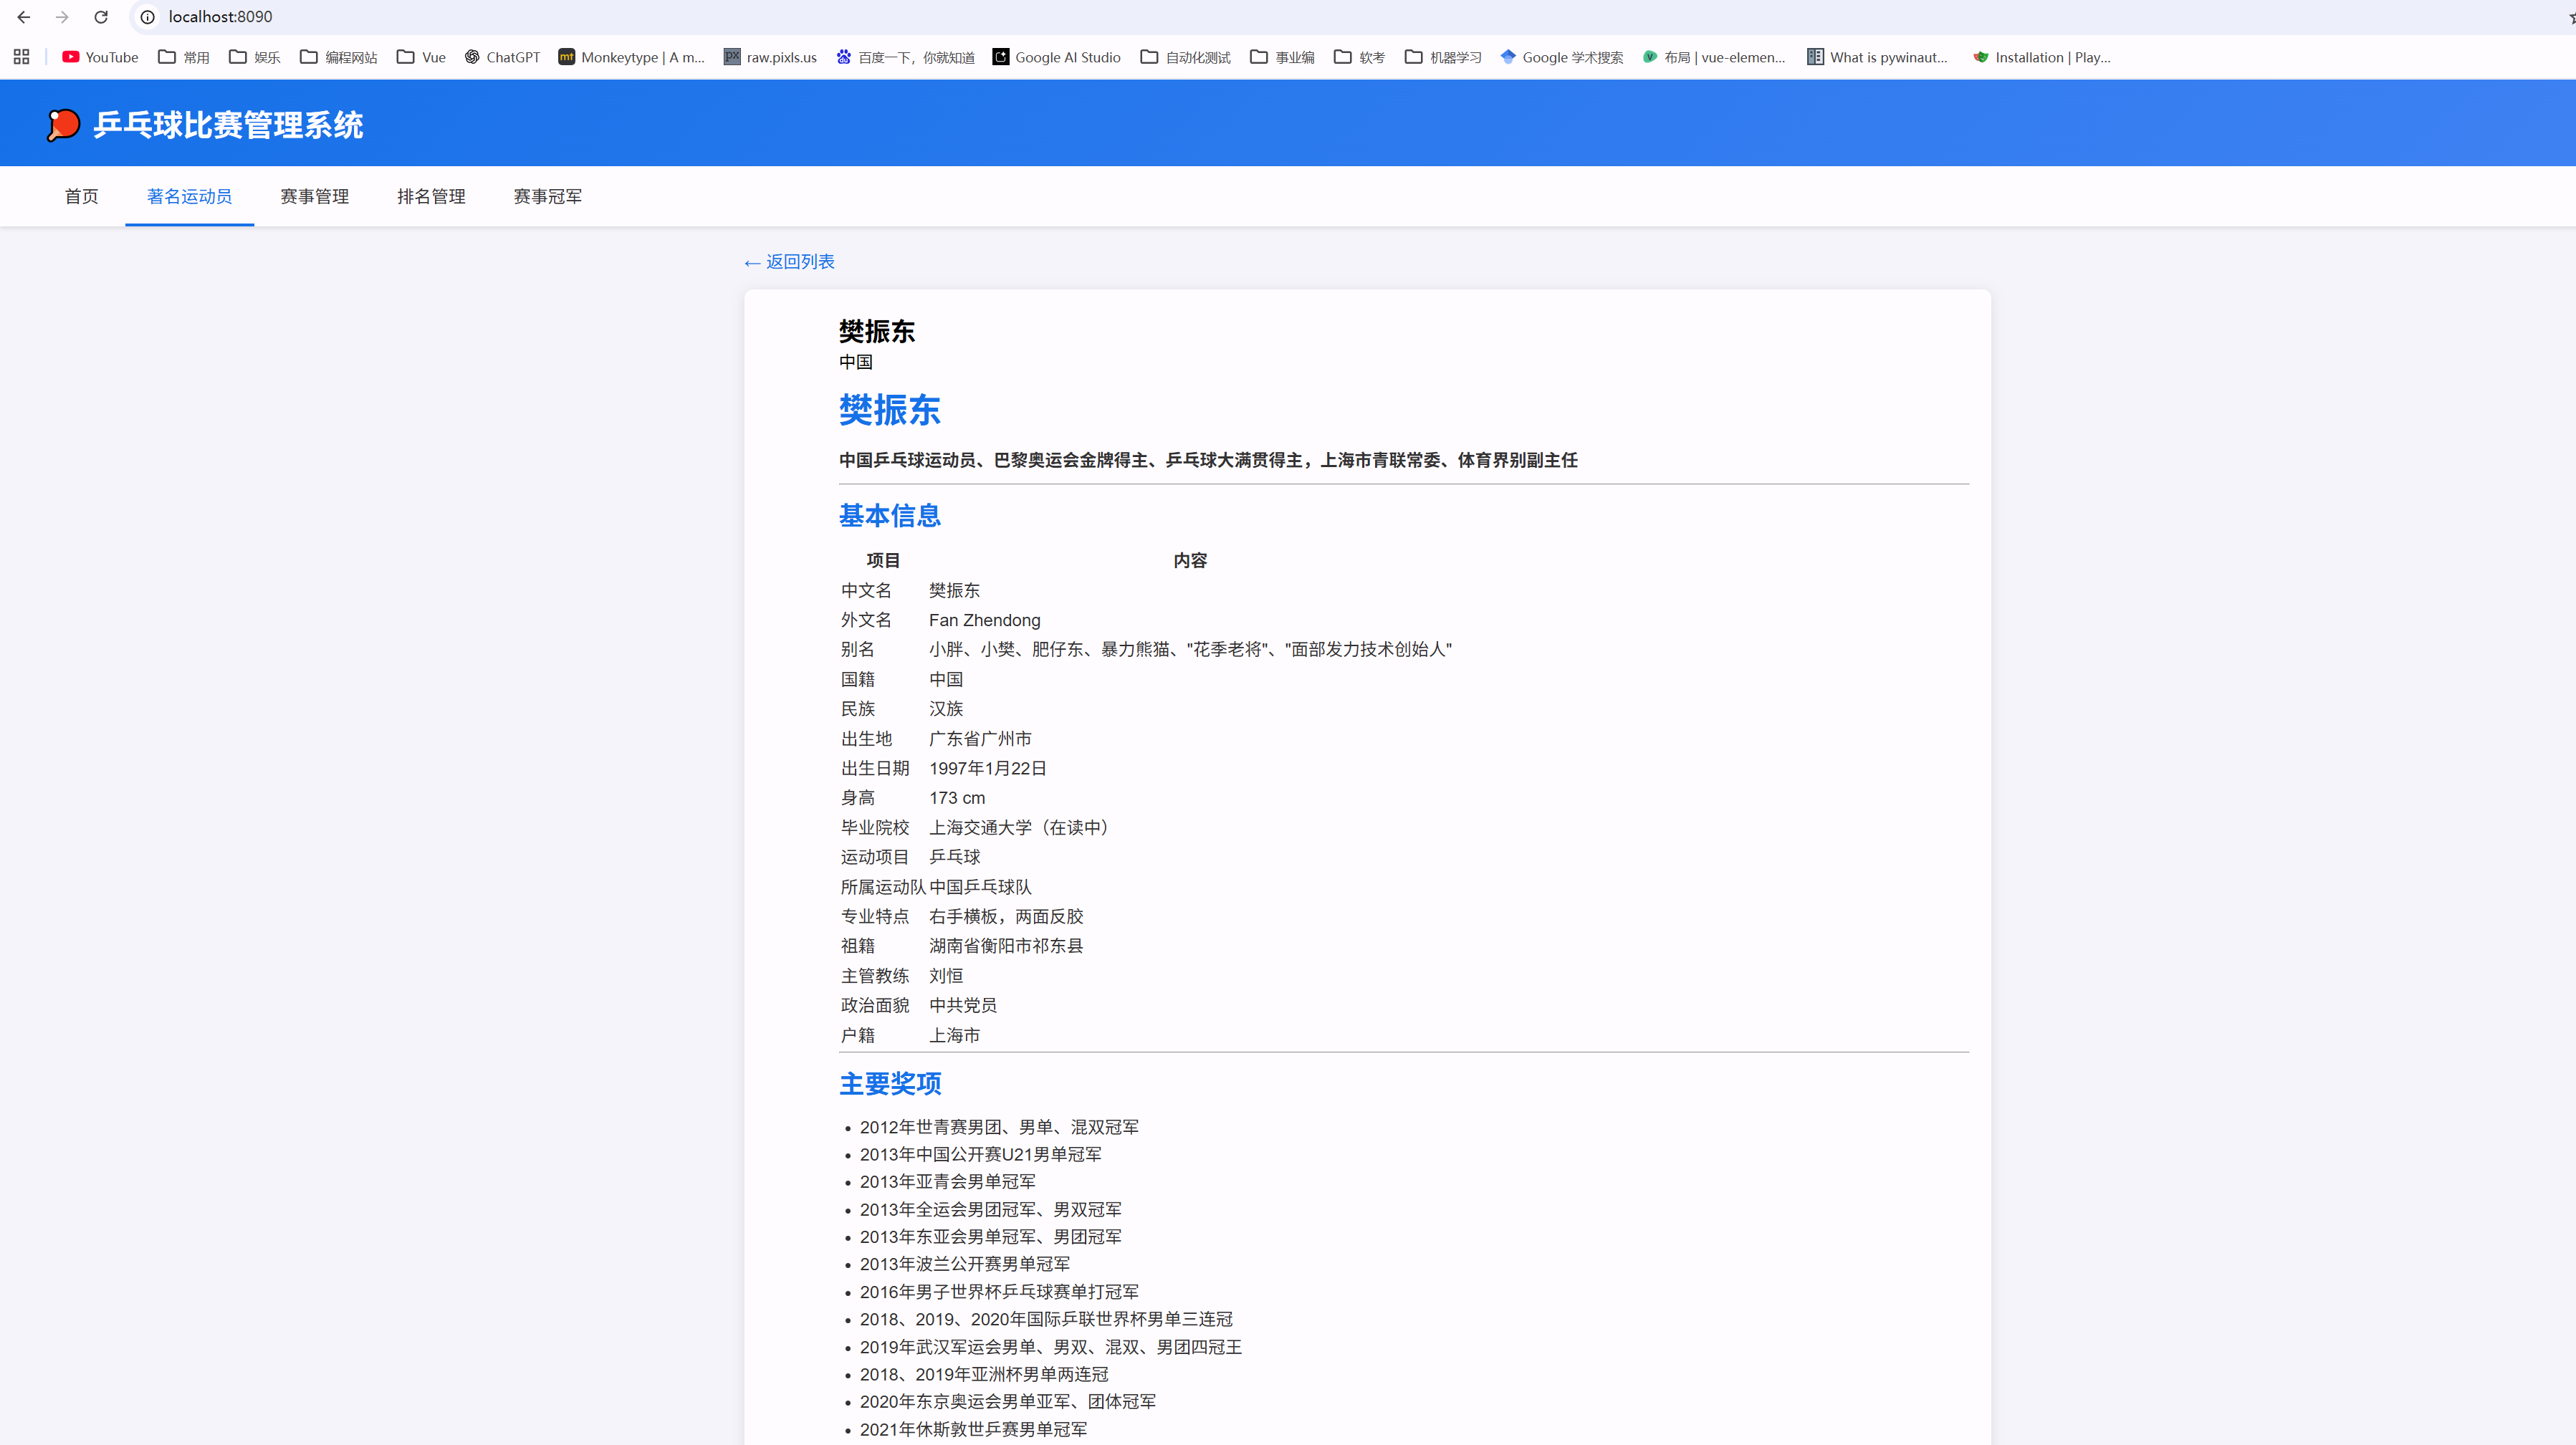2576x1445 pixels.
Task: Click the site info icon by URL
Action: [148, 17]
